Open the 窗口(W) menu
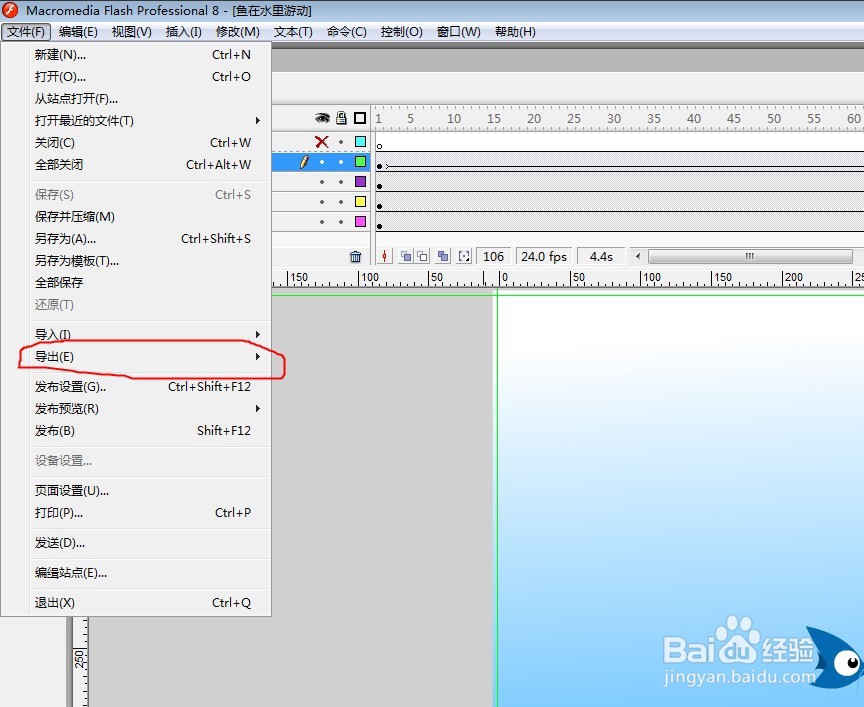Screen dimensions: 864x707 click(x=458, y=32)
